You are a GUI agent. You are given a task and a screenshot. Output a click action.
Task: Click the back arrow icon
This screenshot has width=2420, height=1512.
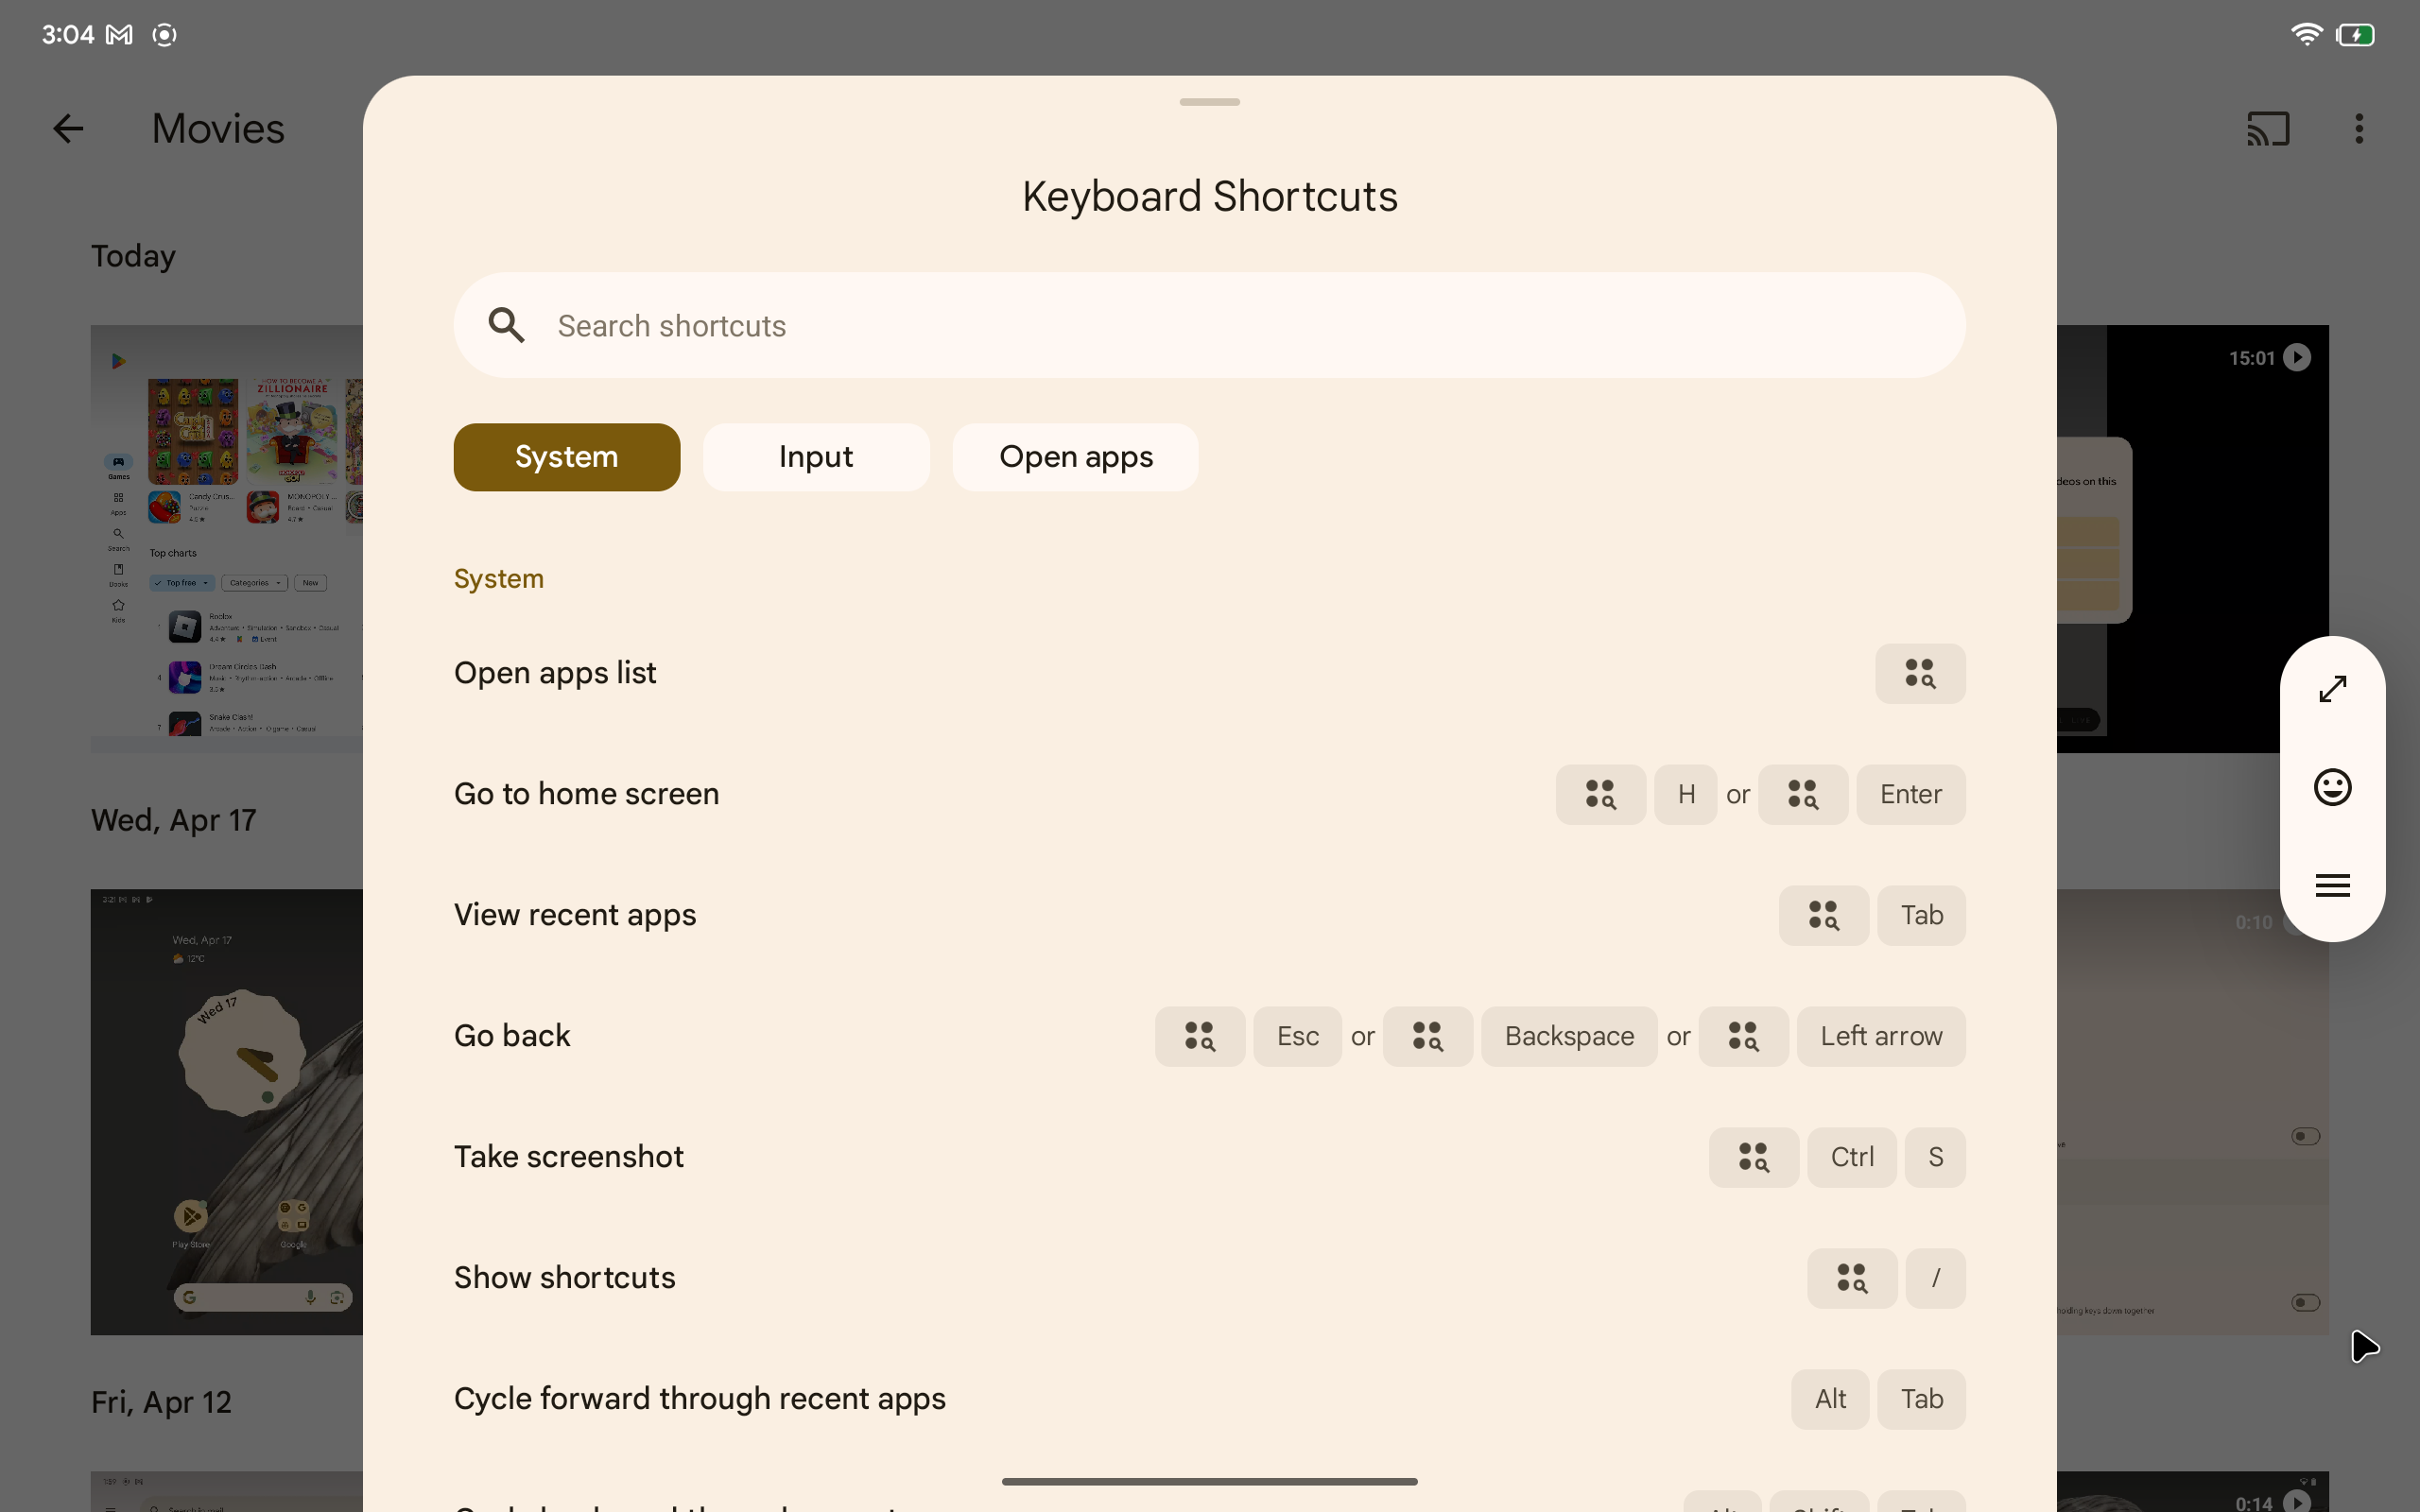click(x=64, y=128)
